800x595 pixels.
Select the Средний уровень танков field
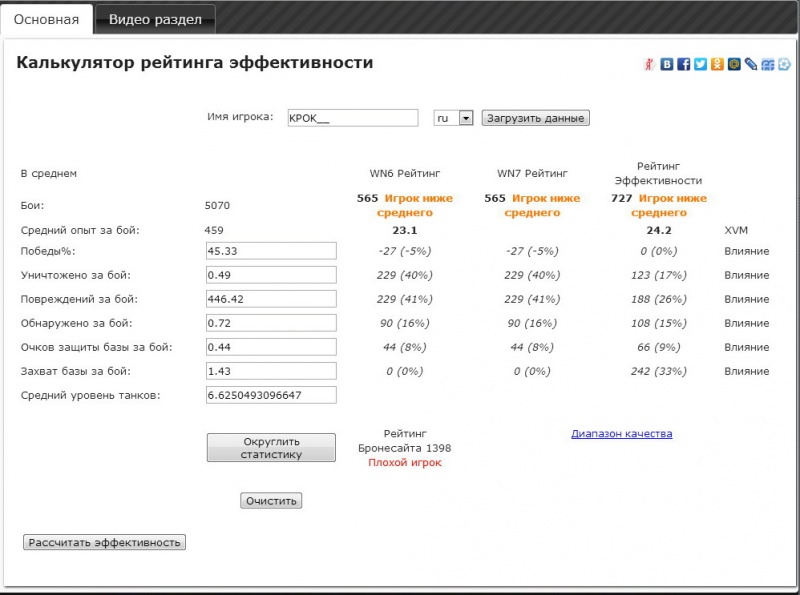click(x=270, y=395)
